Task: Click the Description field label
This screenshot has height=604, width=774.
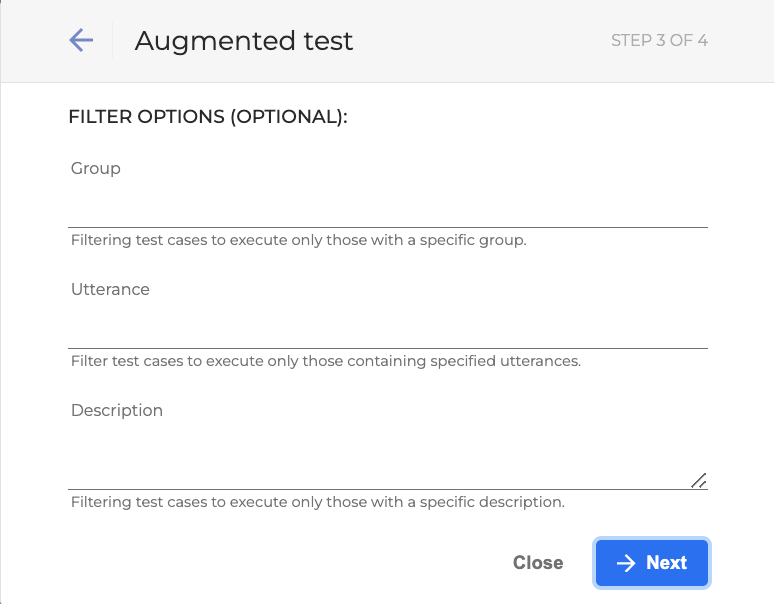Action: pos(117,411)
